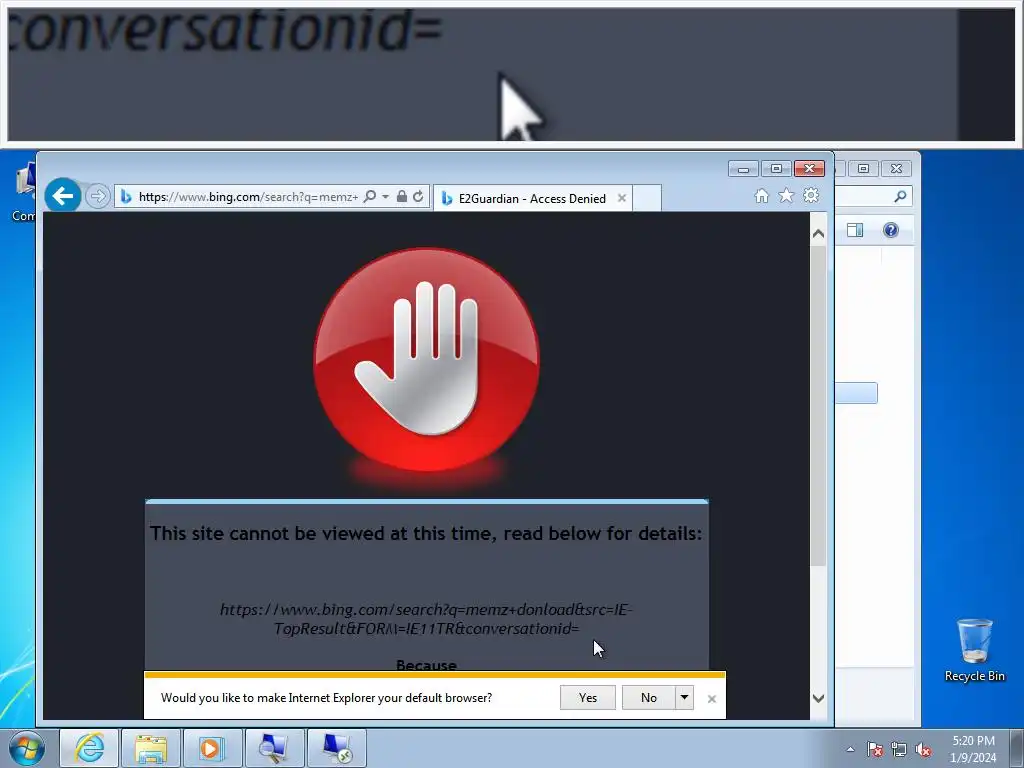Select the E2Guardian - Access Denied tab

coord(532,199)
